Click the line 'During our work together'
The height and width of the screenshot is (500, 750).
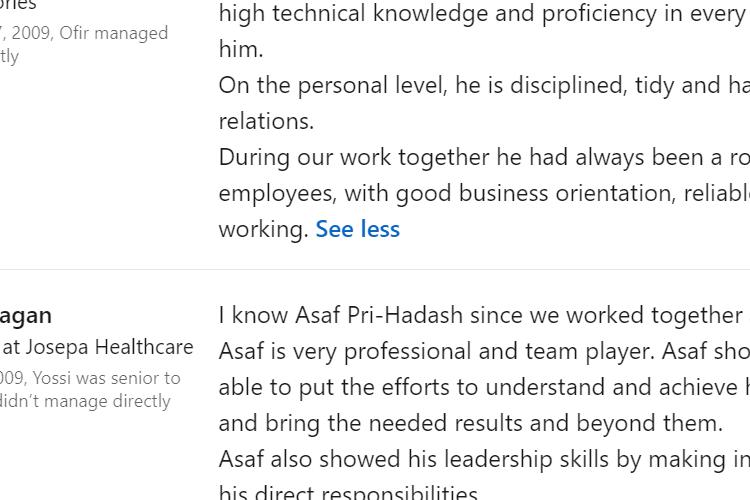[x=484, y=157]
